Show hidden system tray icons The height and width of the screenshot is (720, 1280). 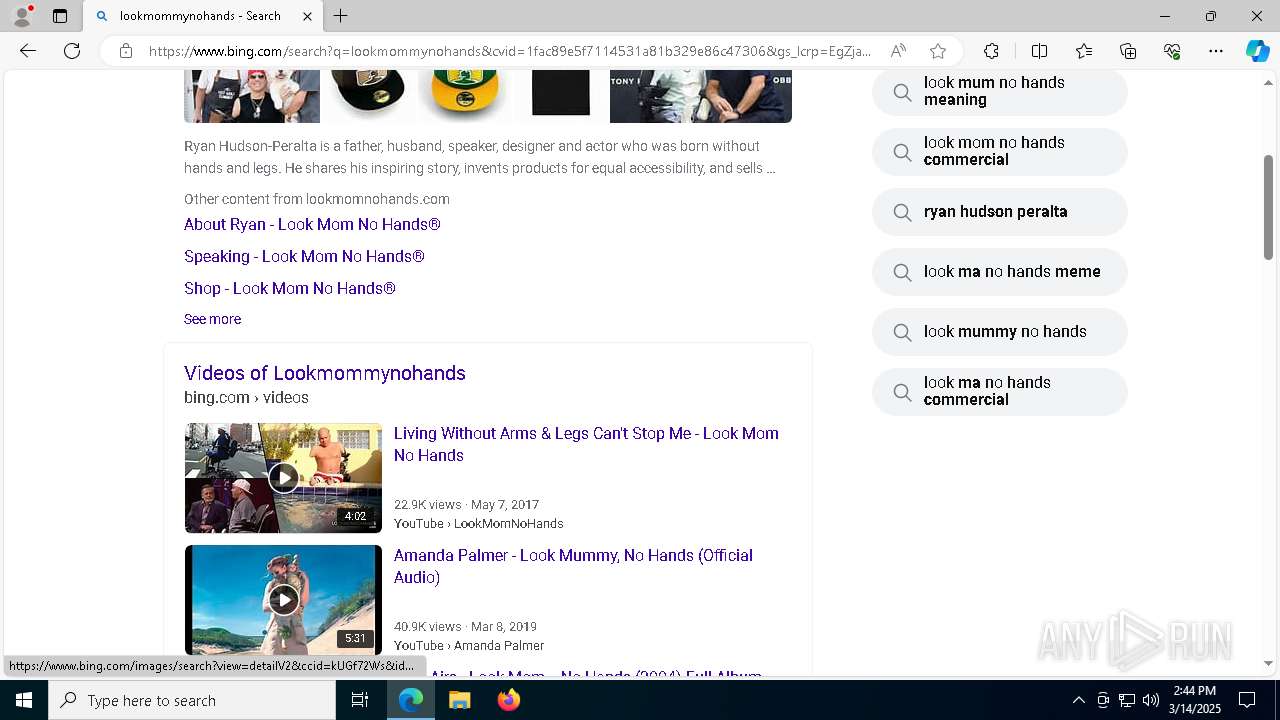click(x=1078, y=700)
